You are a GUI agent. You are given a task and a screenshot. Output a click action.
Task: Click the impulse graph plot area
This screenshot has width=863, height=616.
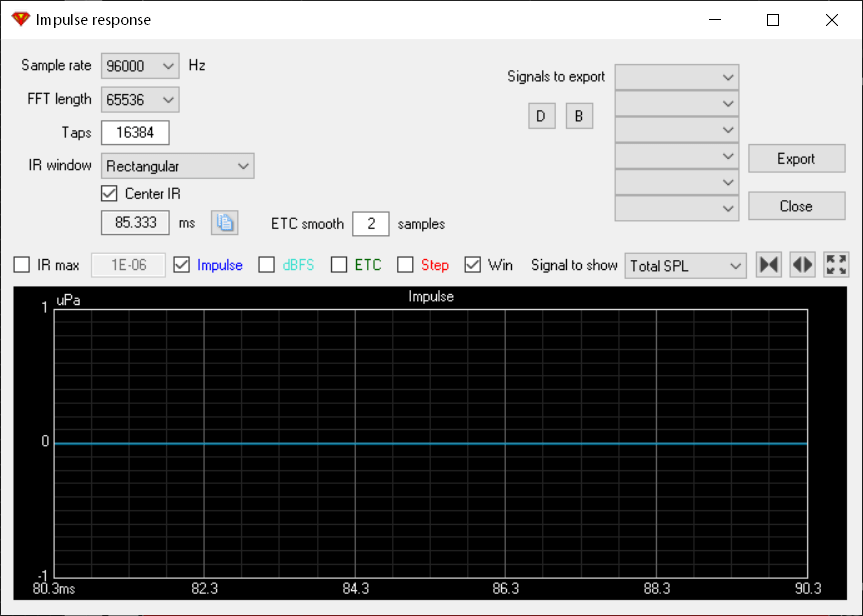click(x=430, y=443)
